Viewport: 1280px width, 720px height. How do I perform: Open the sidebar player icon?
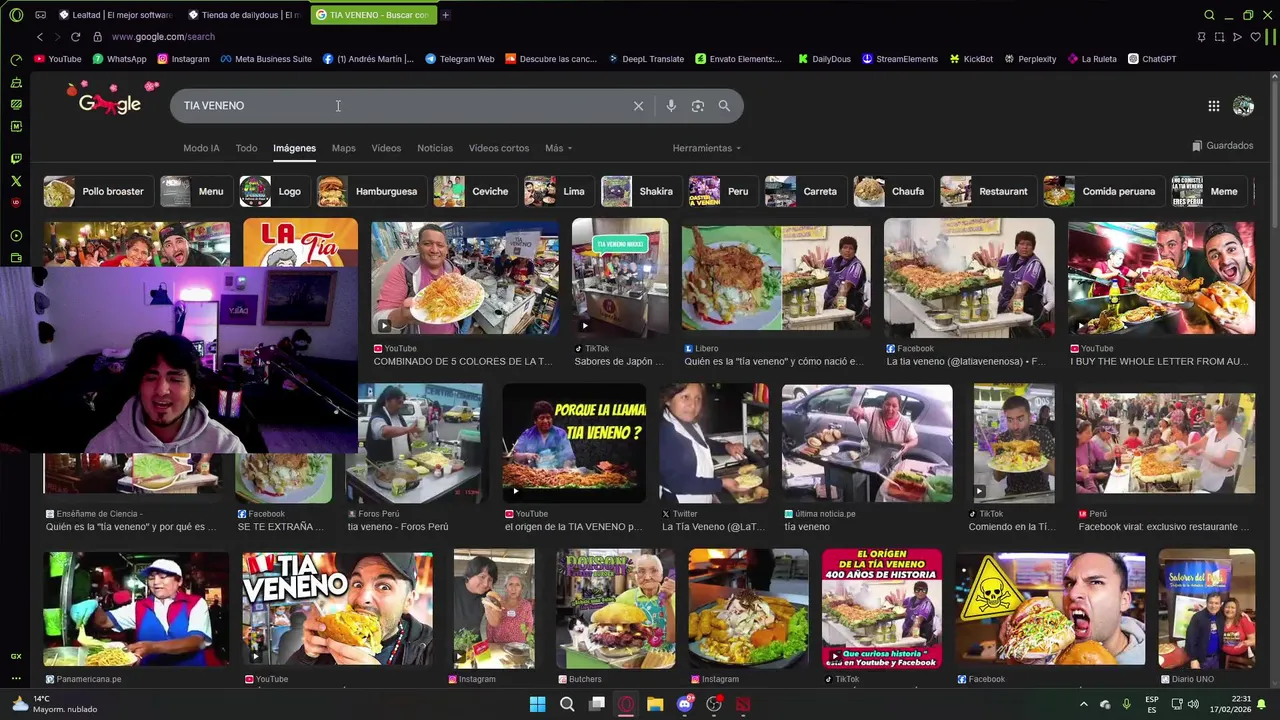coord(16,236)
